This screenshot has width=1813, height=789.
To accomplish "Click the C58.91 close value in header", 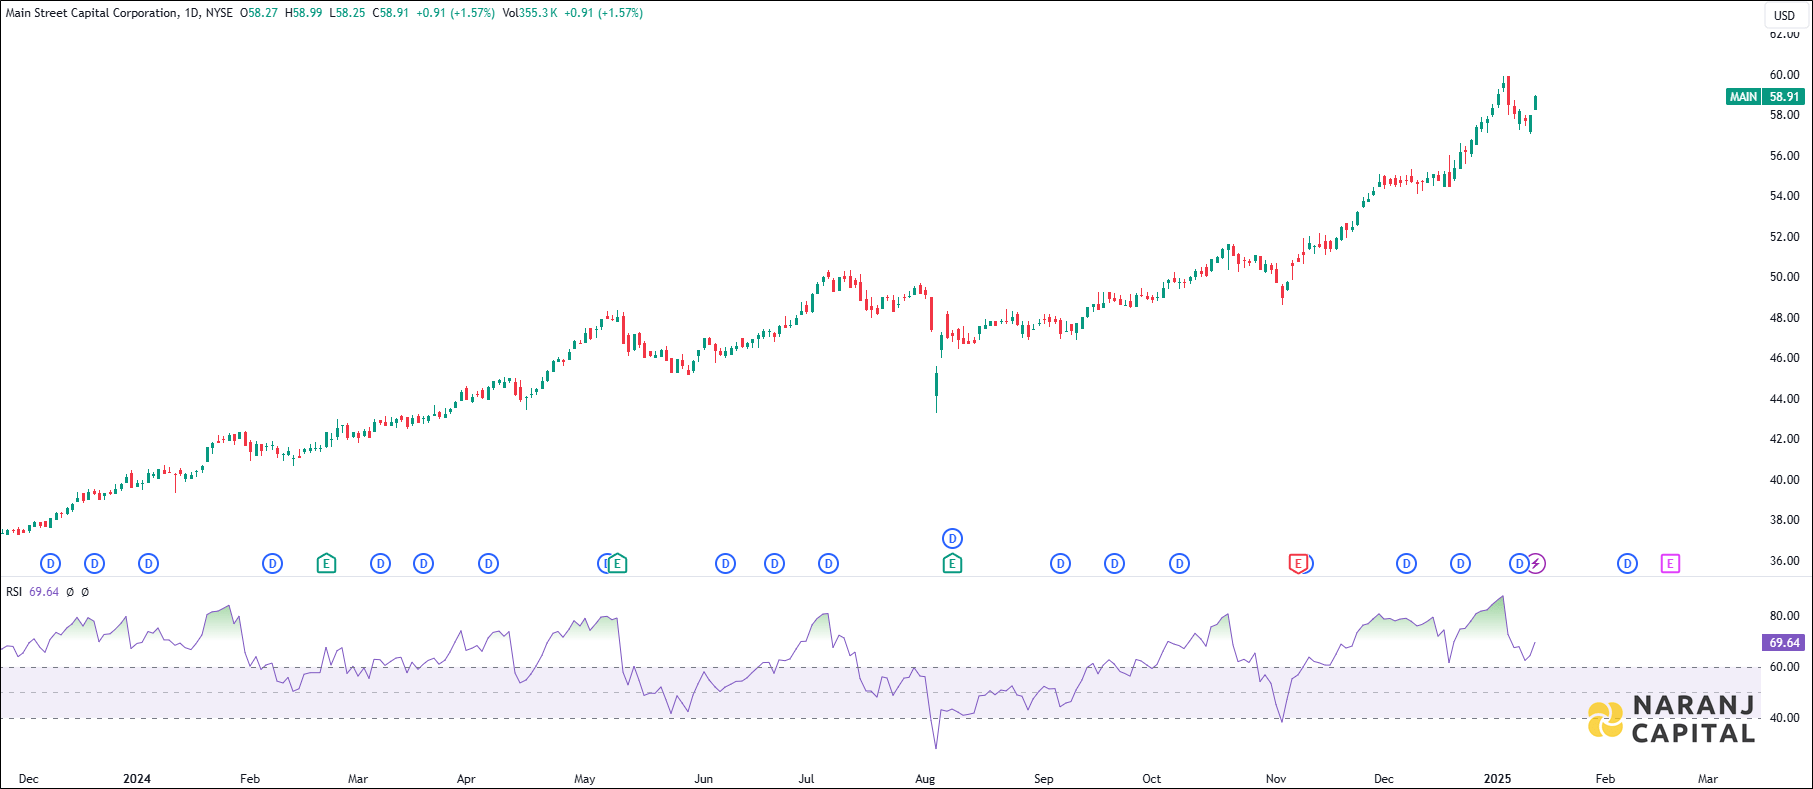I will [x=390, y=13].
